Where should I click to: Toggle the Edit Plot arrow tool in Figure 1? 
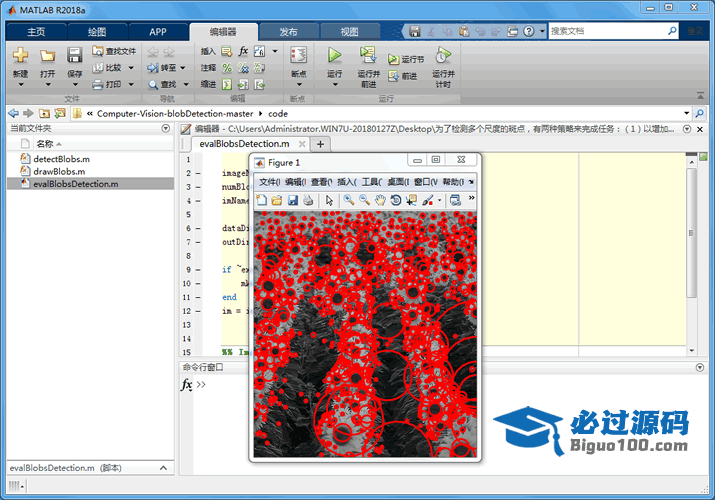(329, 200)
